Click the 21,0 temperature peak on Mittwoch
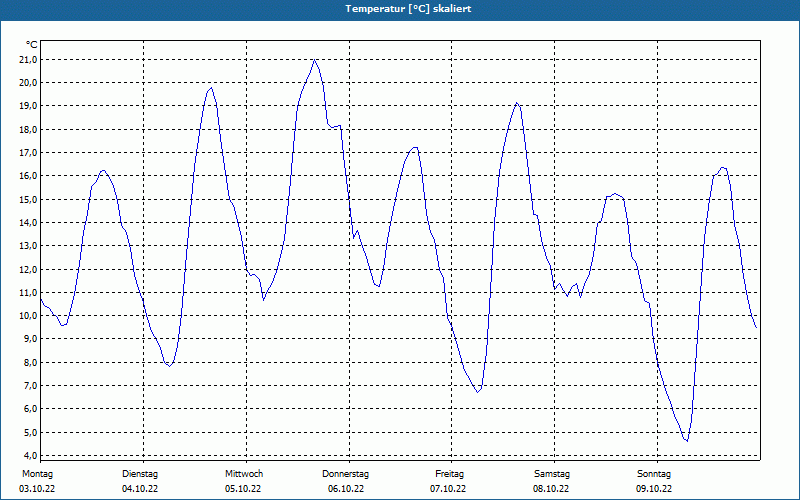The height and width of the screenshot is (500, 800). pyautogui.click(x=315, y=60)
